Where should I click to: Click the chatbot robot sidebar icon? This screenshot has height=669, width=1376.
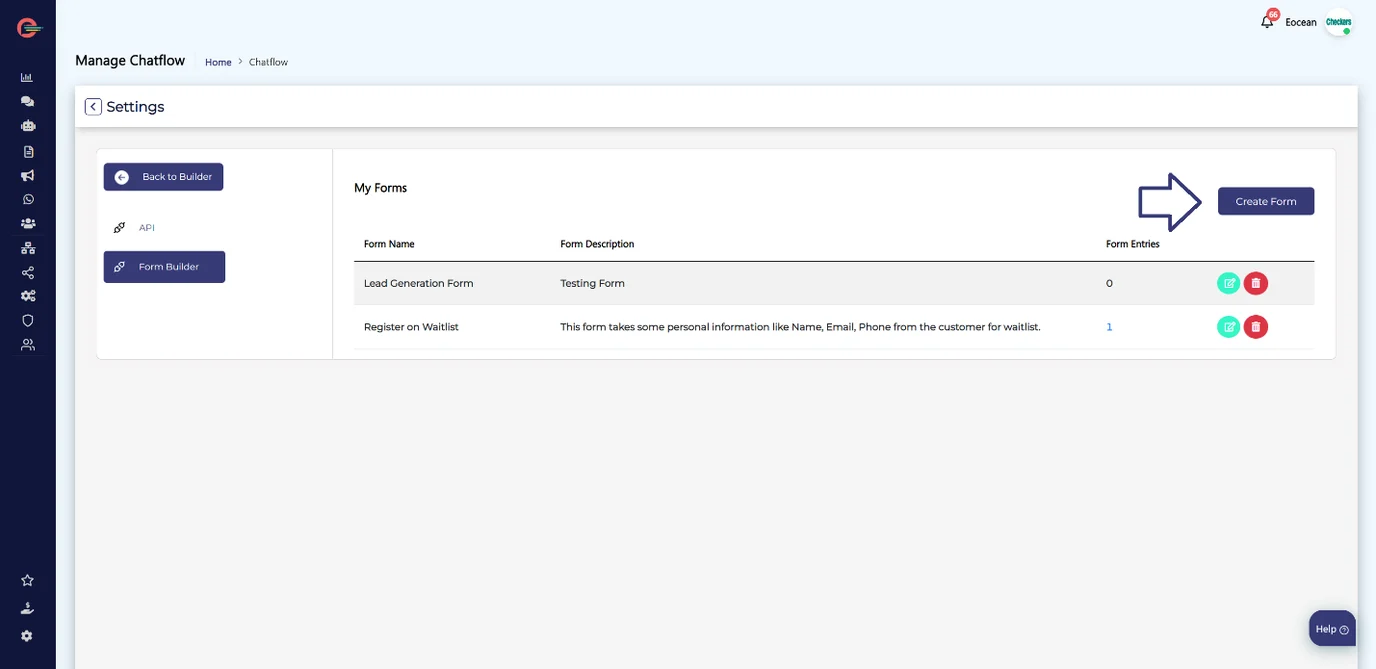pyautogui.click(x=27, y=126)
